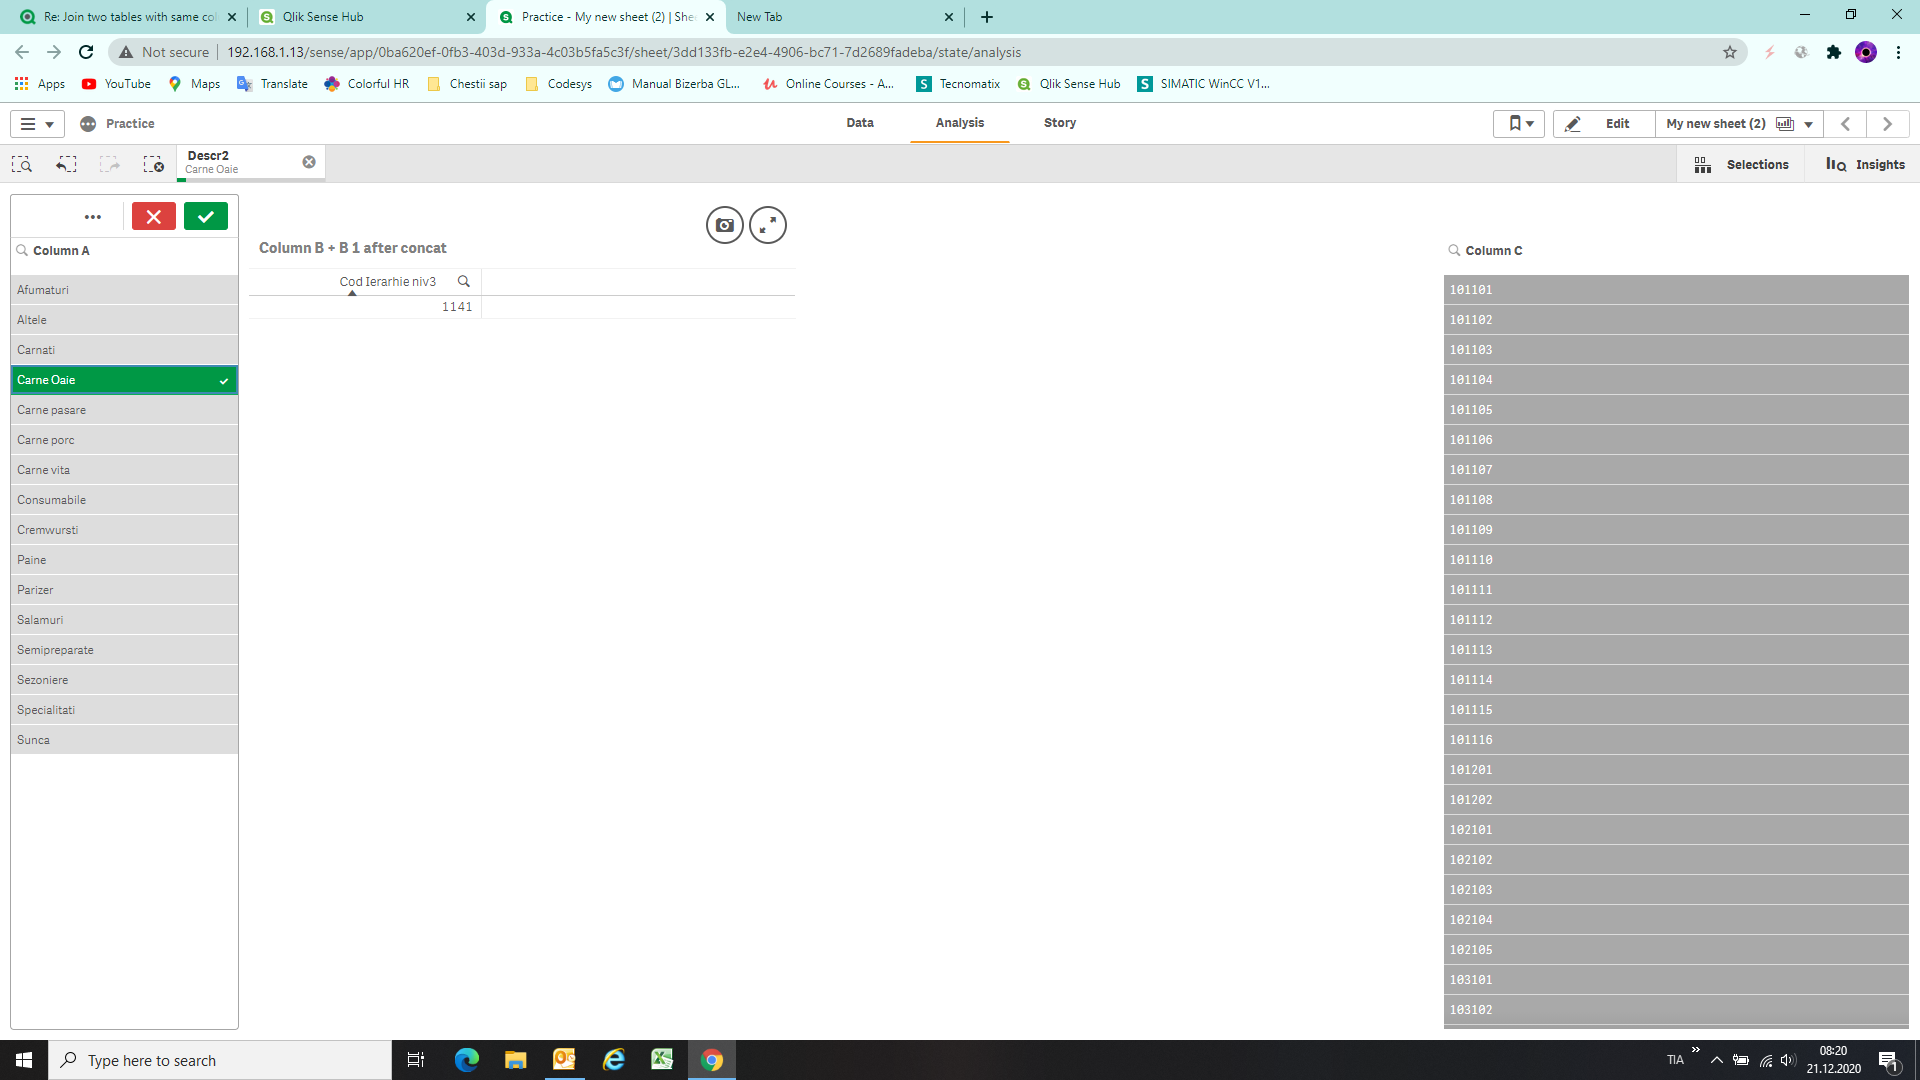Screen dimensions: 1920x1080
Task: Click the smart search icon in selections toolbar
Action: click(x=22, y=164)
